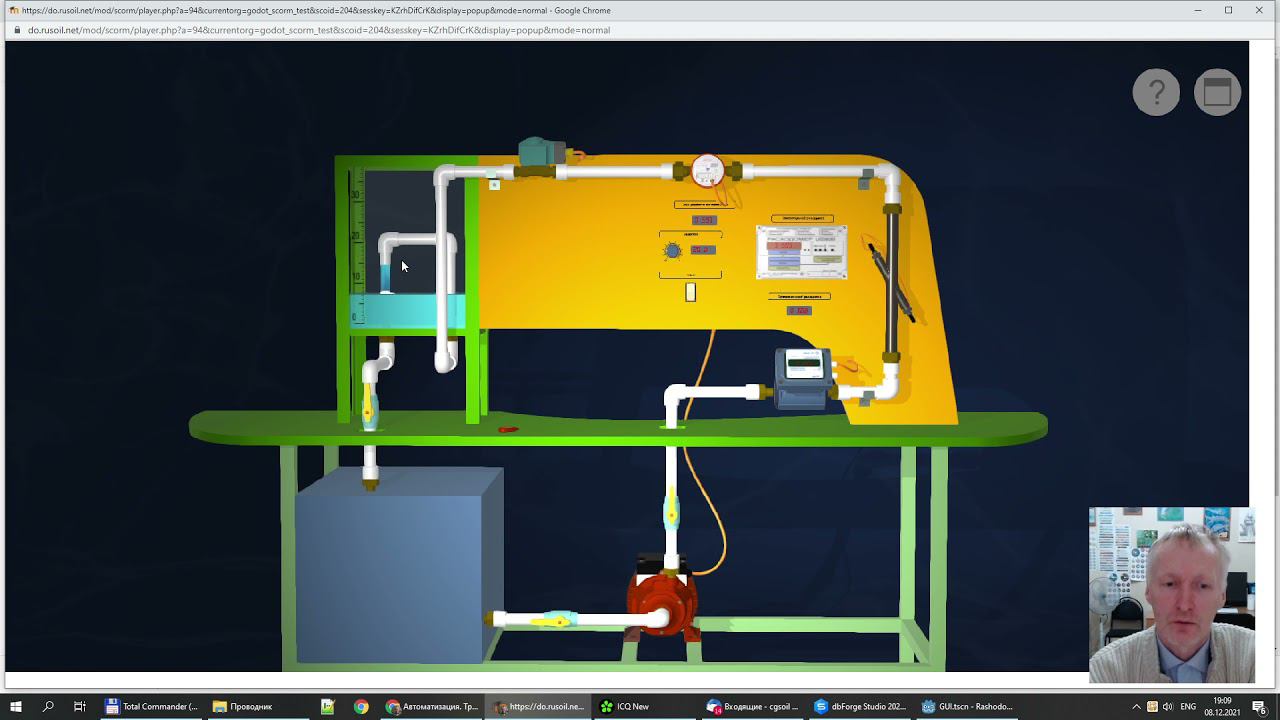Switch to the Входящие mail window
The width and height of the screenshot is (1280, 720).
click(752, 706)
